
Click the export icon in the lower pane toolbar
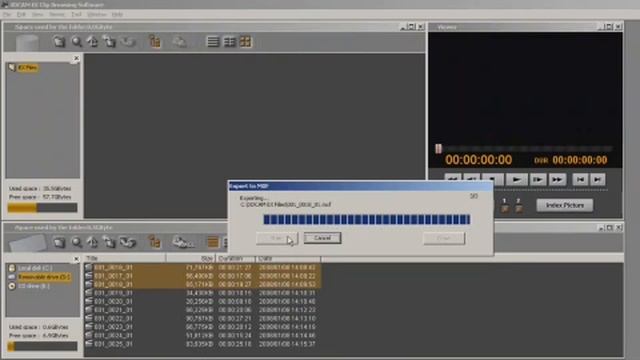point(182,242)
